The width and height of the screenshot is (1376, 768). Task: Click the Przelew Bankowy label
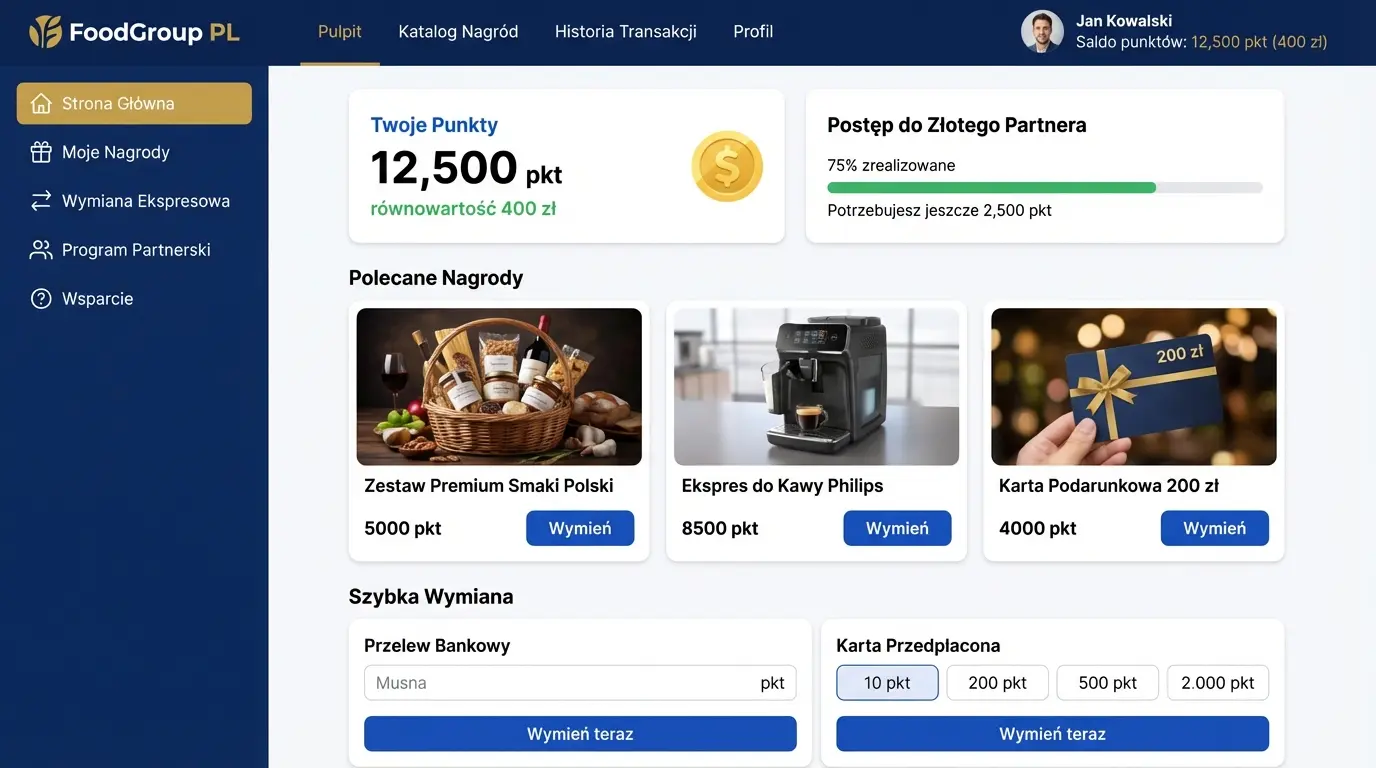(437, 646)
